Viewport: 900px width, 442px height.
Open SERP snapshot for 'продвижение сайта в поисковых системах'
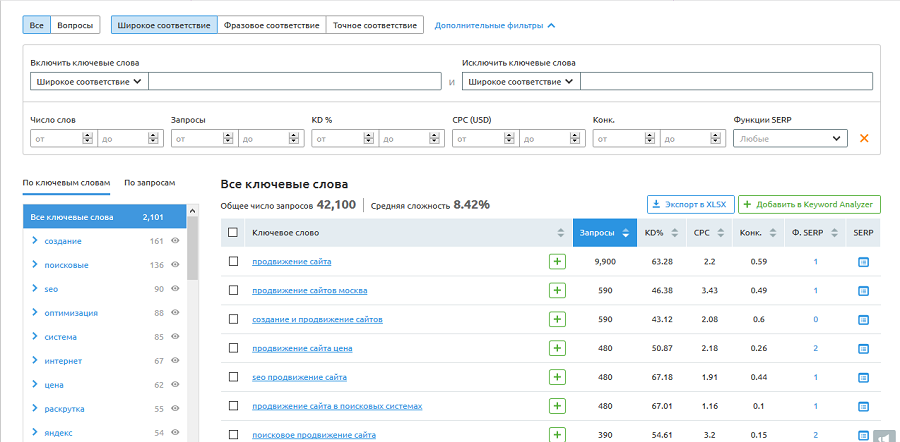pyautogui.click(x=862, y=406)
